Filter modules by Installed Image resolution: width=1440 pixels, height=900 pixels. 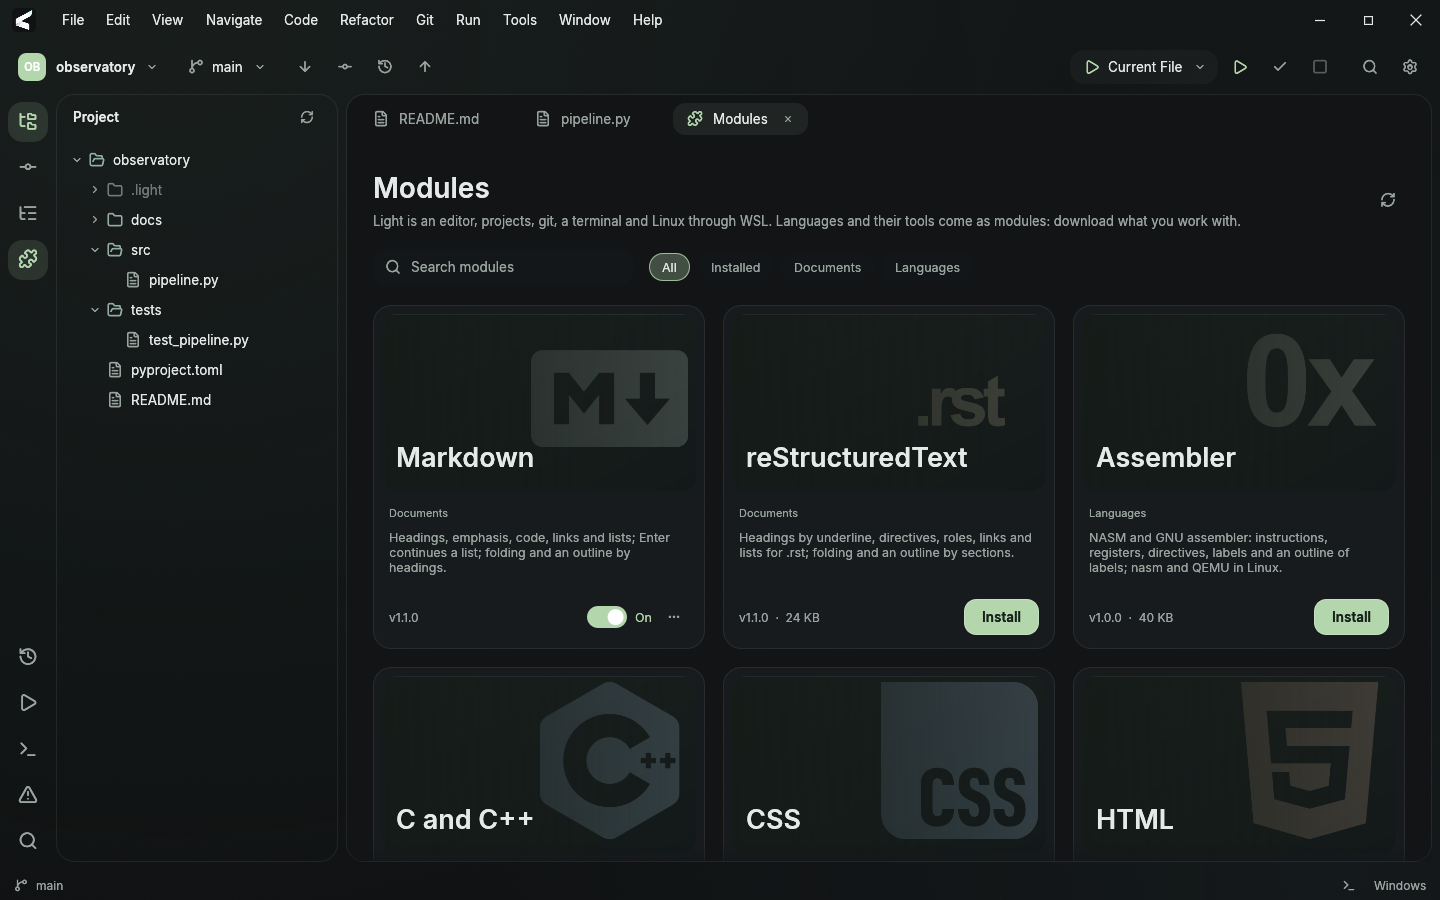pyautogui.click(x=735, y=268)
